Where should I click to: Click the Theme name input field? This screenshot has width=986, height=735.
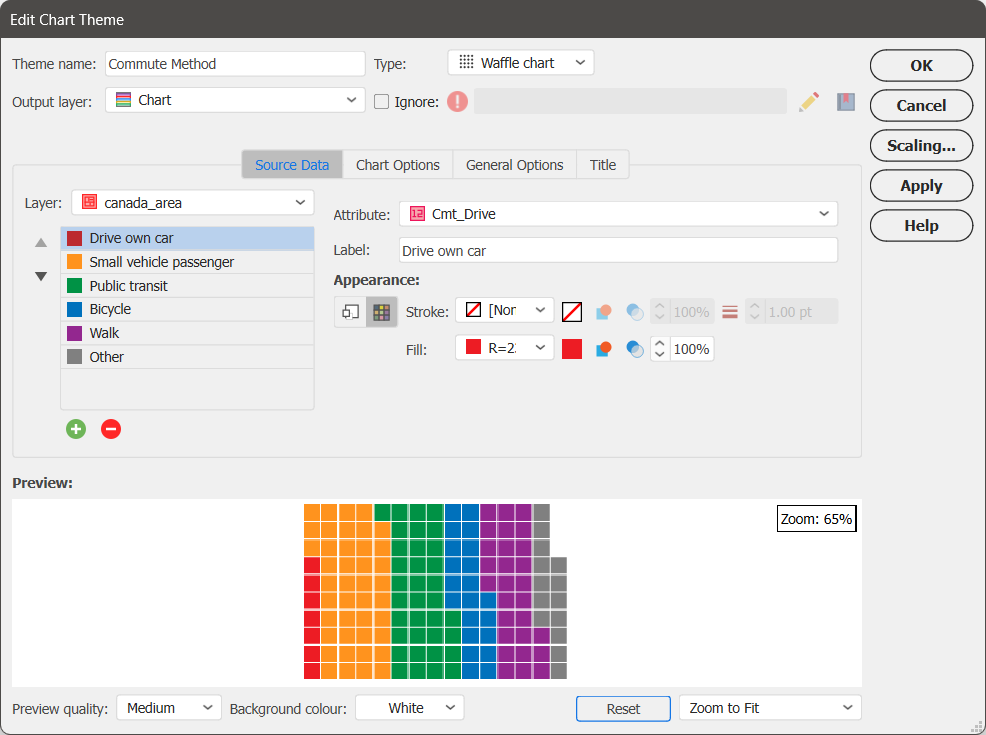click(x=235, y=64)
